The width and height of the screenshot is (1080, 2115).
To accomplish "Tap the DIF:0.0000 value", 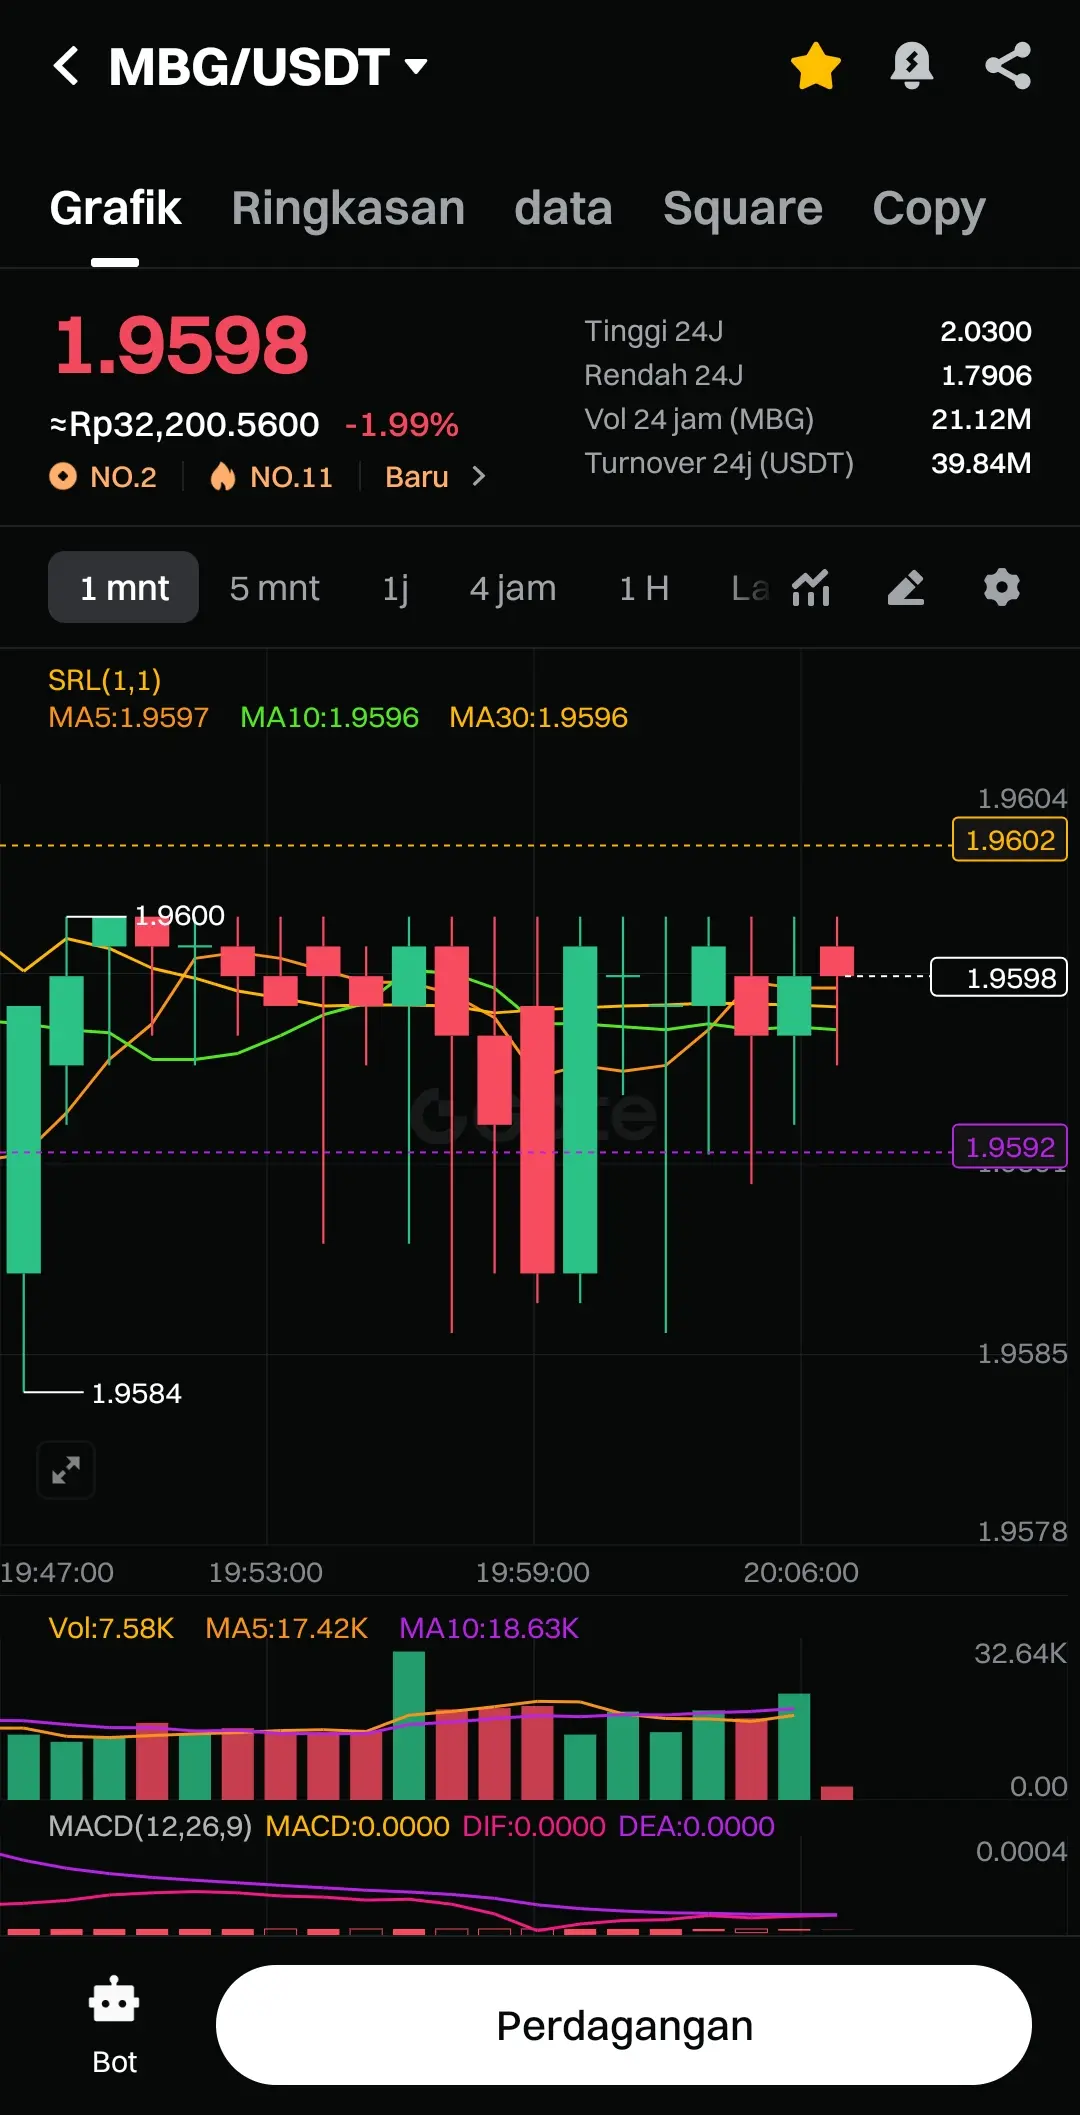I will point(534,1826).
